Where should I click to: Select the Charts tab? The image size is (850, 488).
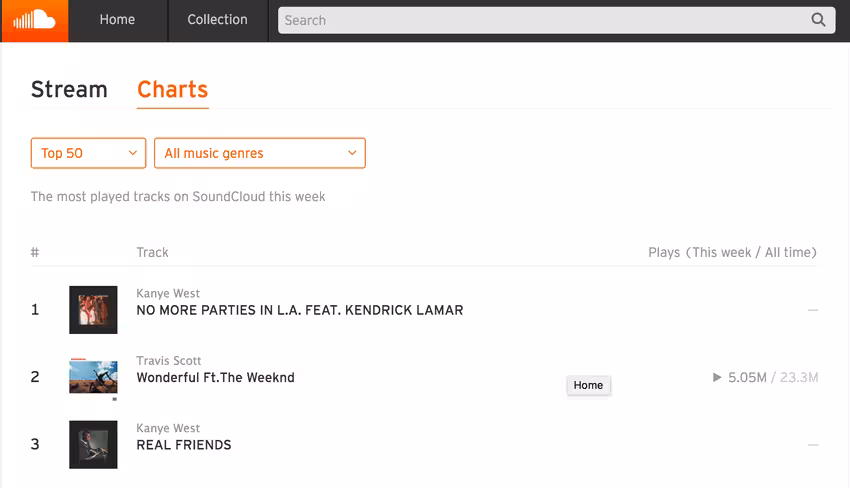(x=172, y=89)
